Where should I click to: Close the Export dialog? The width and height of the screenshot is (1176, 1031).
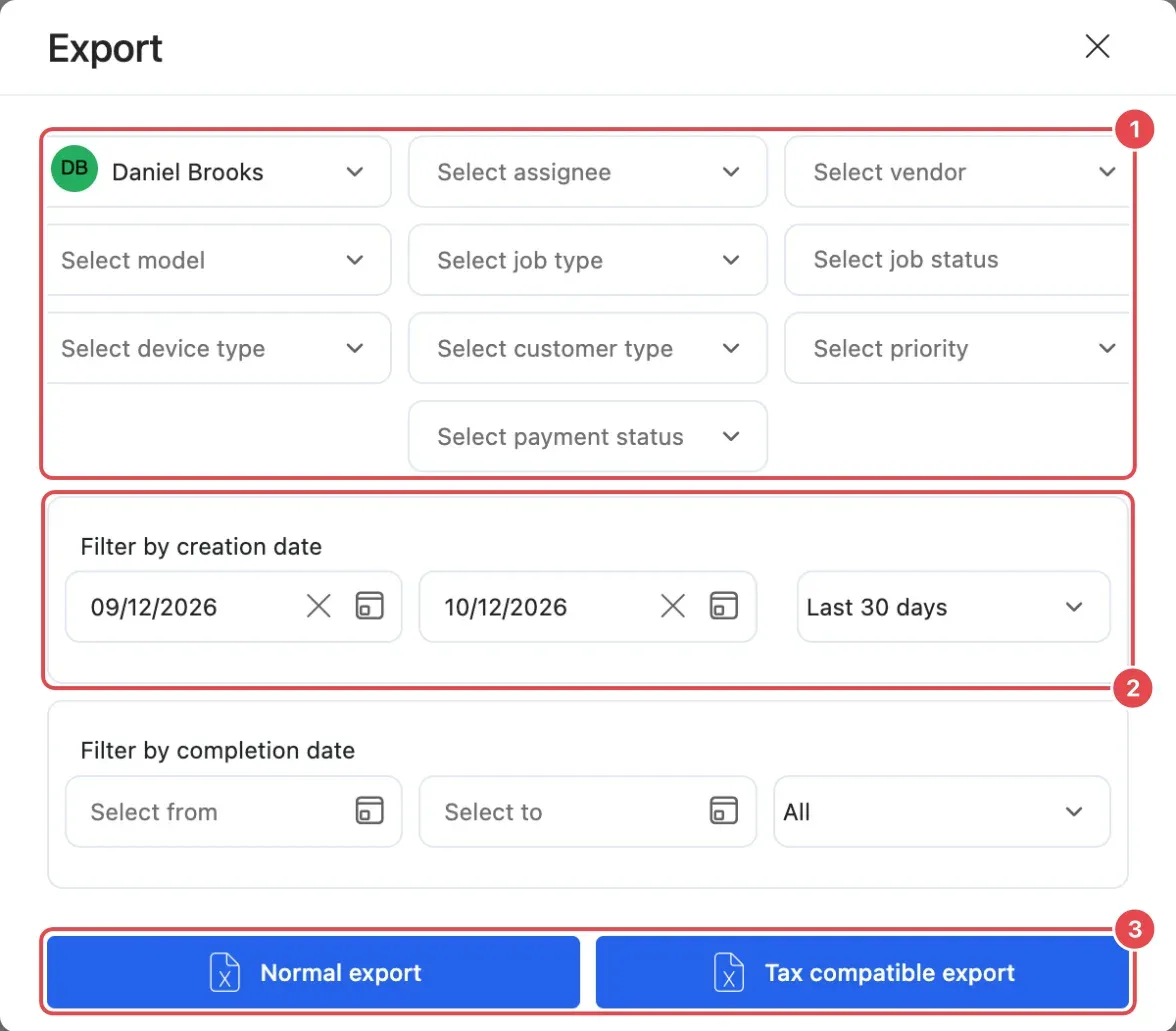point(1096,46)
